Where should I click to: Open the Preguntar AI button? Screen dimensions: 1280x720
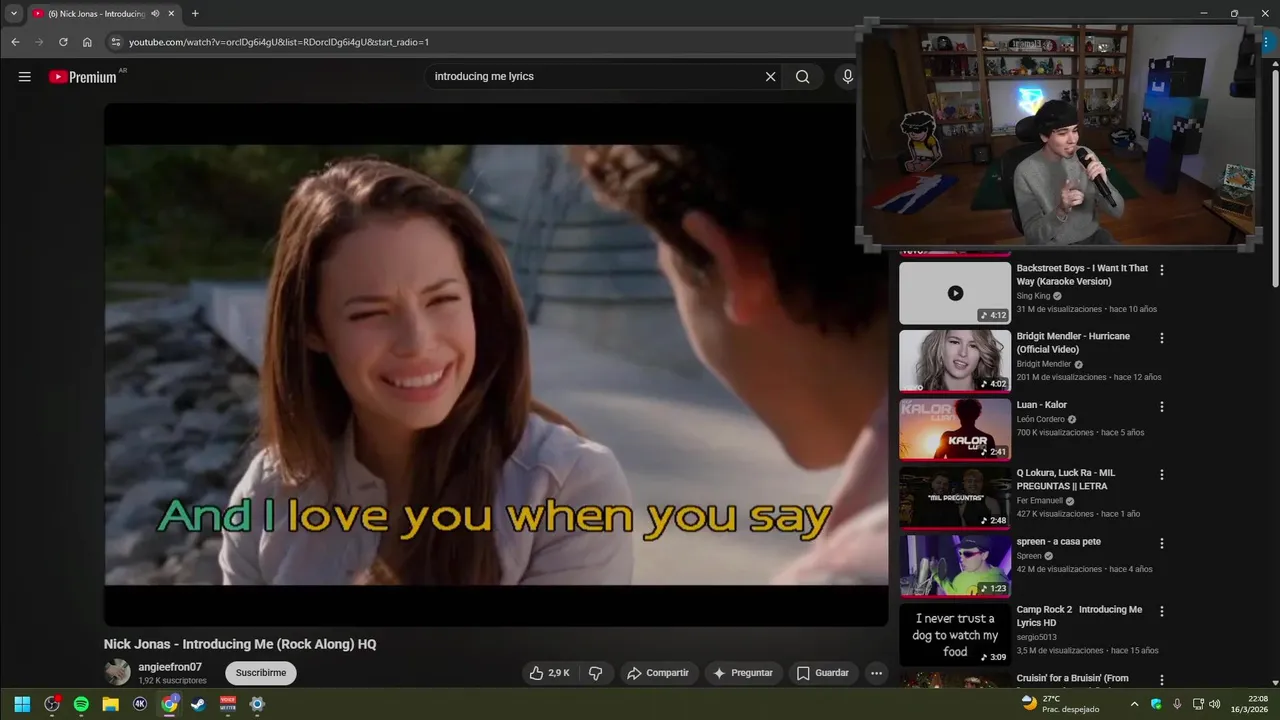coord(742,673)
